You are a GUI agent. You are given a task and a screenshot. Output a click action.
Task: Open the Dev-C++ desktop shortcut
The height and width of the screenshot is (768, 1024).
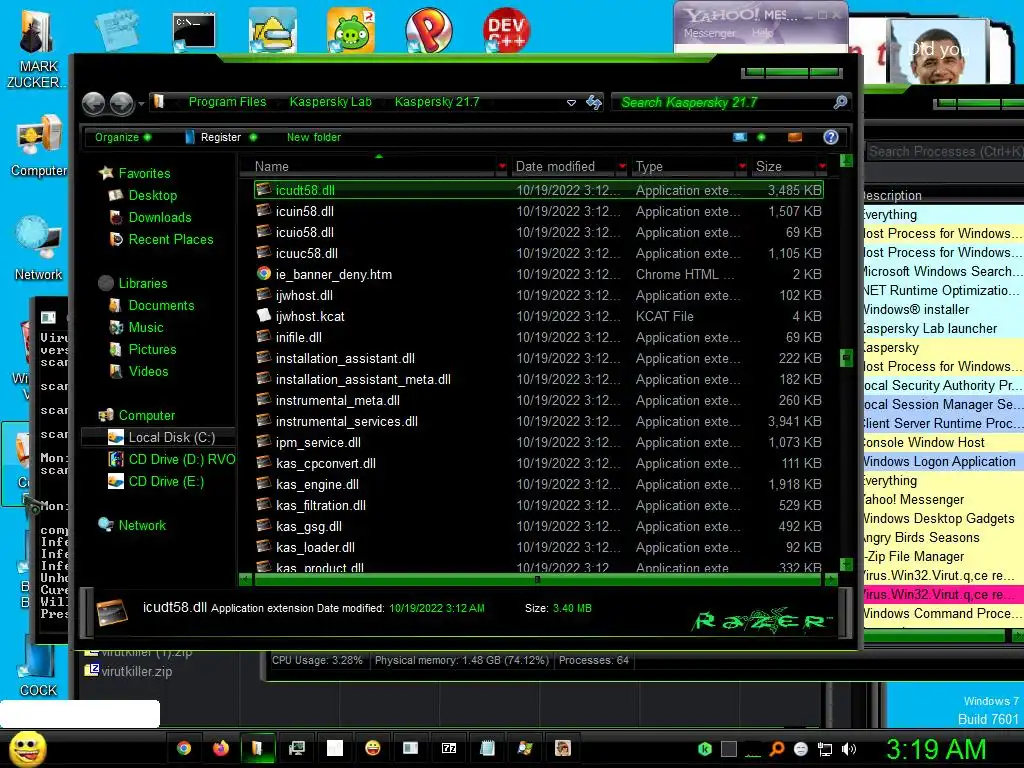506,29
